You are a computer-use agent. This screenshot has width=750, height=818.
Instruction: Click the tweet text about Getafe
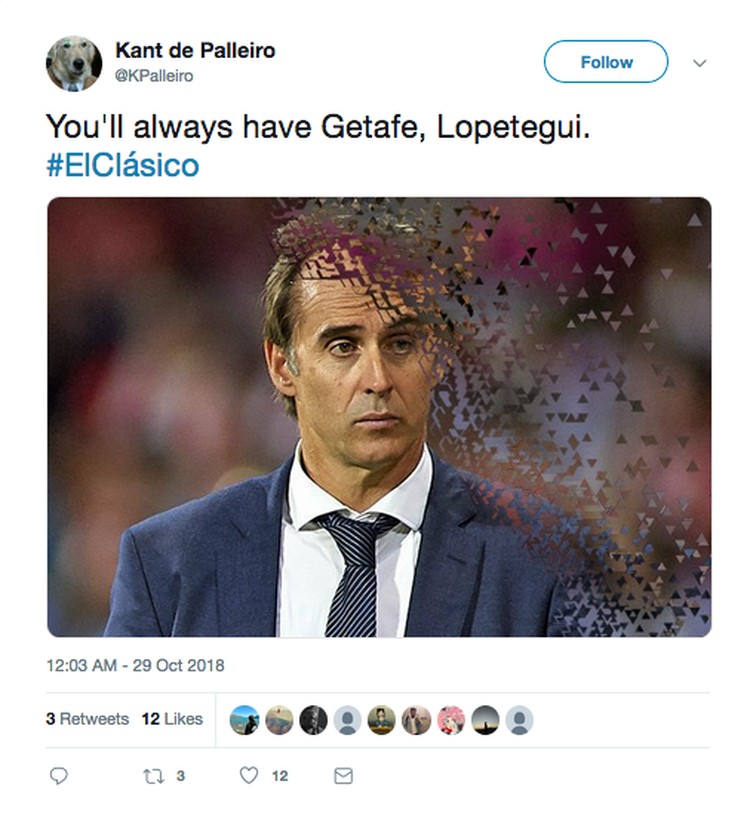[x=318, y=127]
